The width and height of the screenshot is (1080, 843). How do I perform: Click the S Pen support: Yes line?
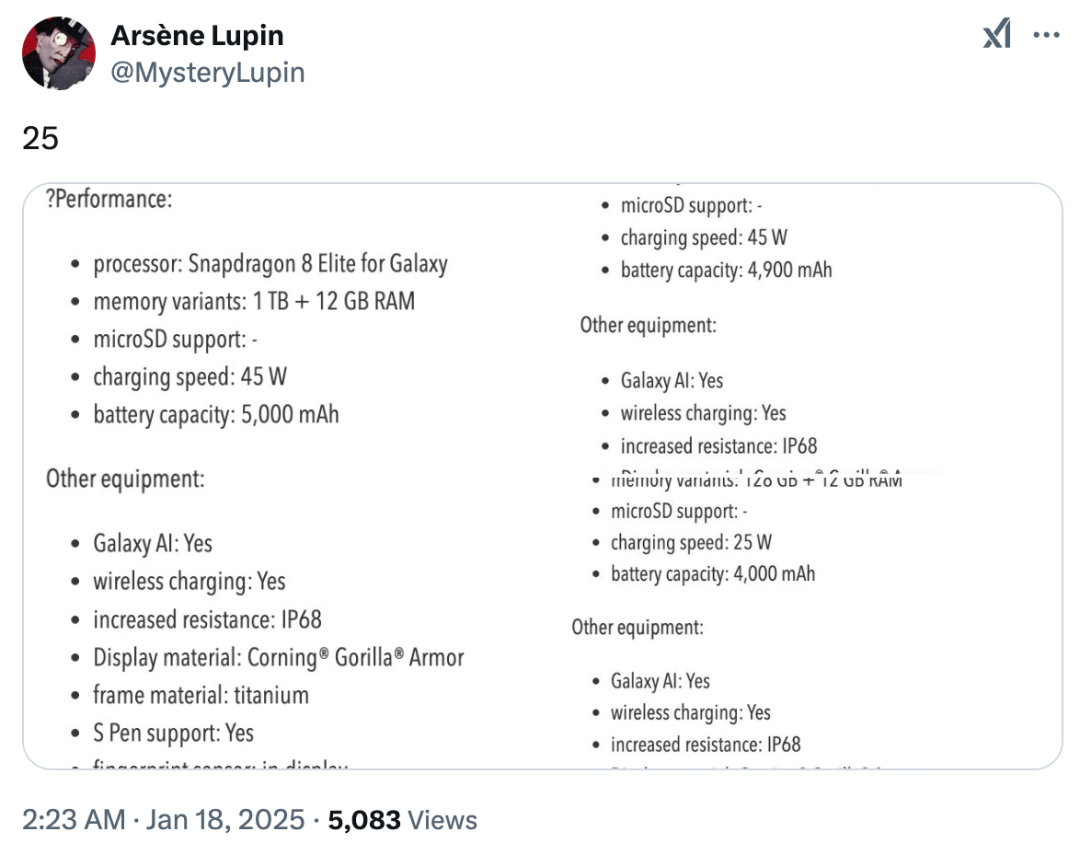pyautogui.click(x=173, y=733)
